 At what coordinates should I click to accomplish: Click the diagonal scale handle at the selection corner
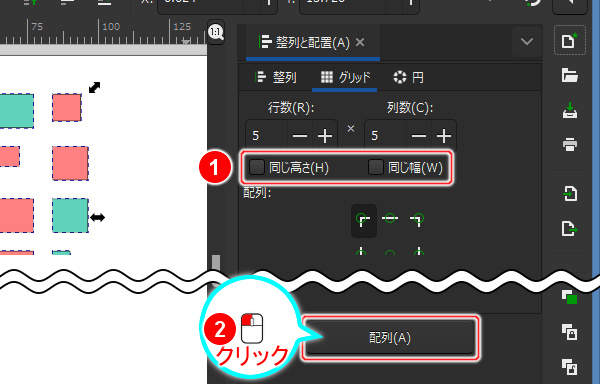[95, 88]
